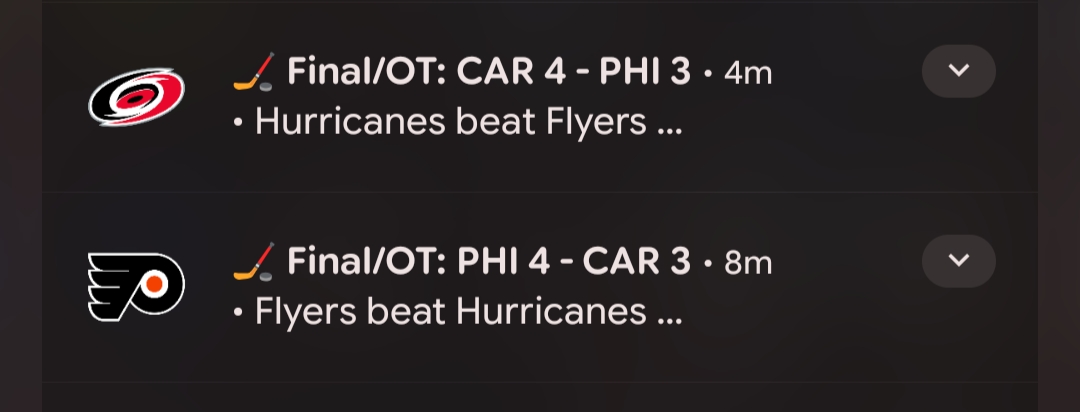
Task: Click hockey stick emoji in CAR 4 notification
Action: [253, 72]
